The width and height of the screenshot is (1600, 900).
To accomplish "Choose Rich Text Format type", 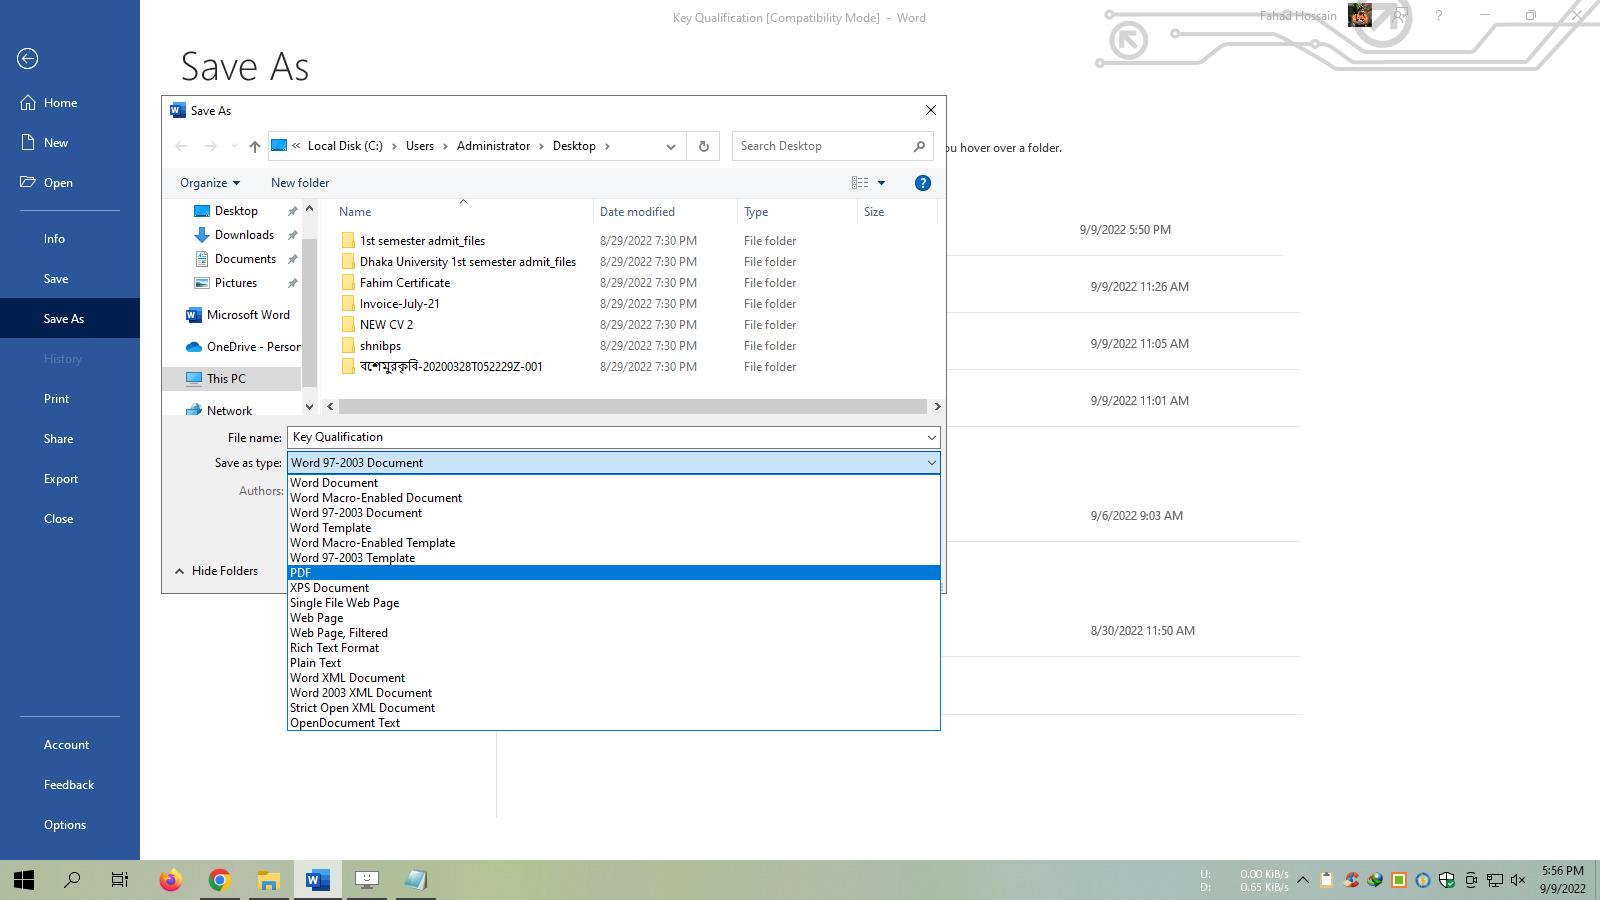I will [x=614, y=648].
